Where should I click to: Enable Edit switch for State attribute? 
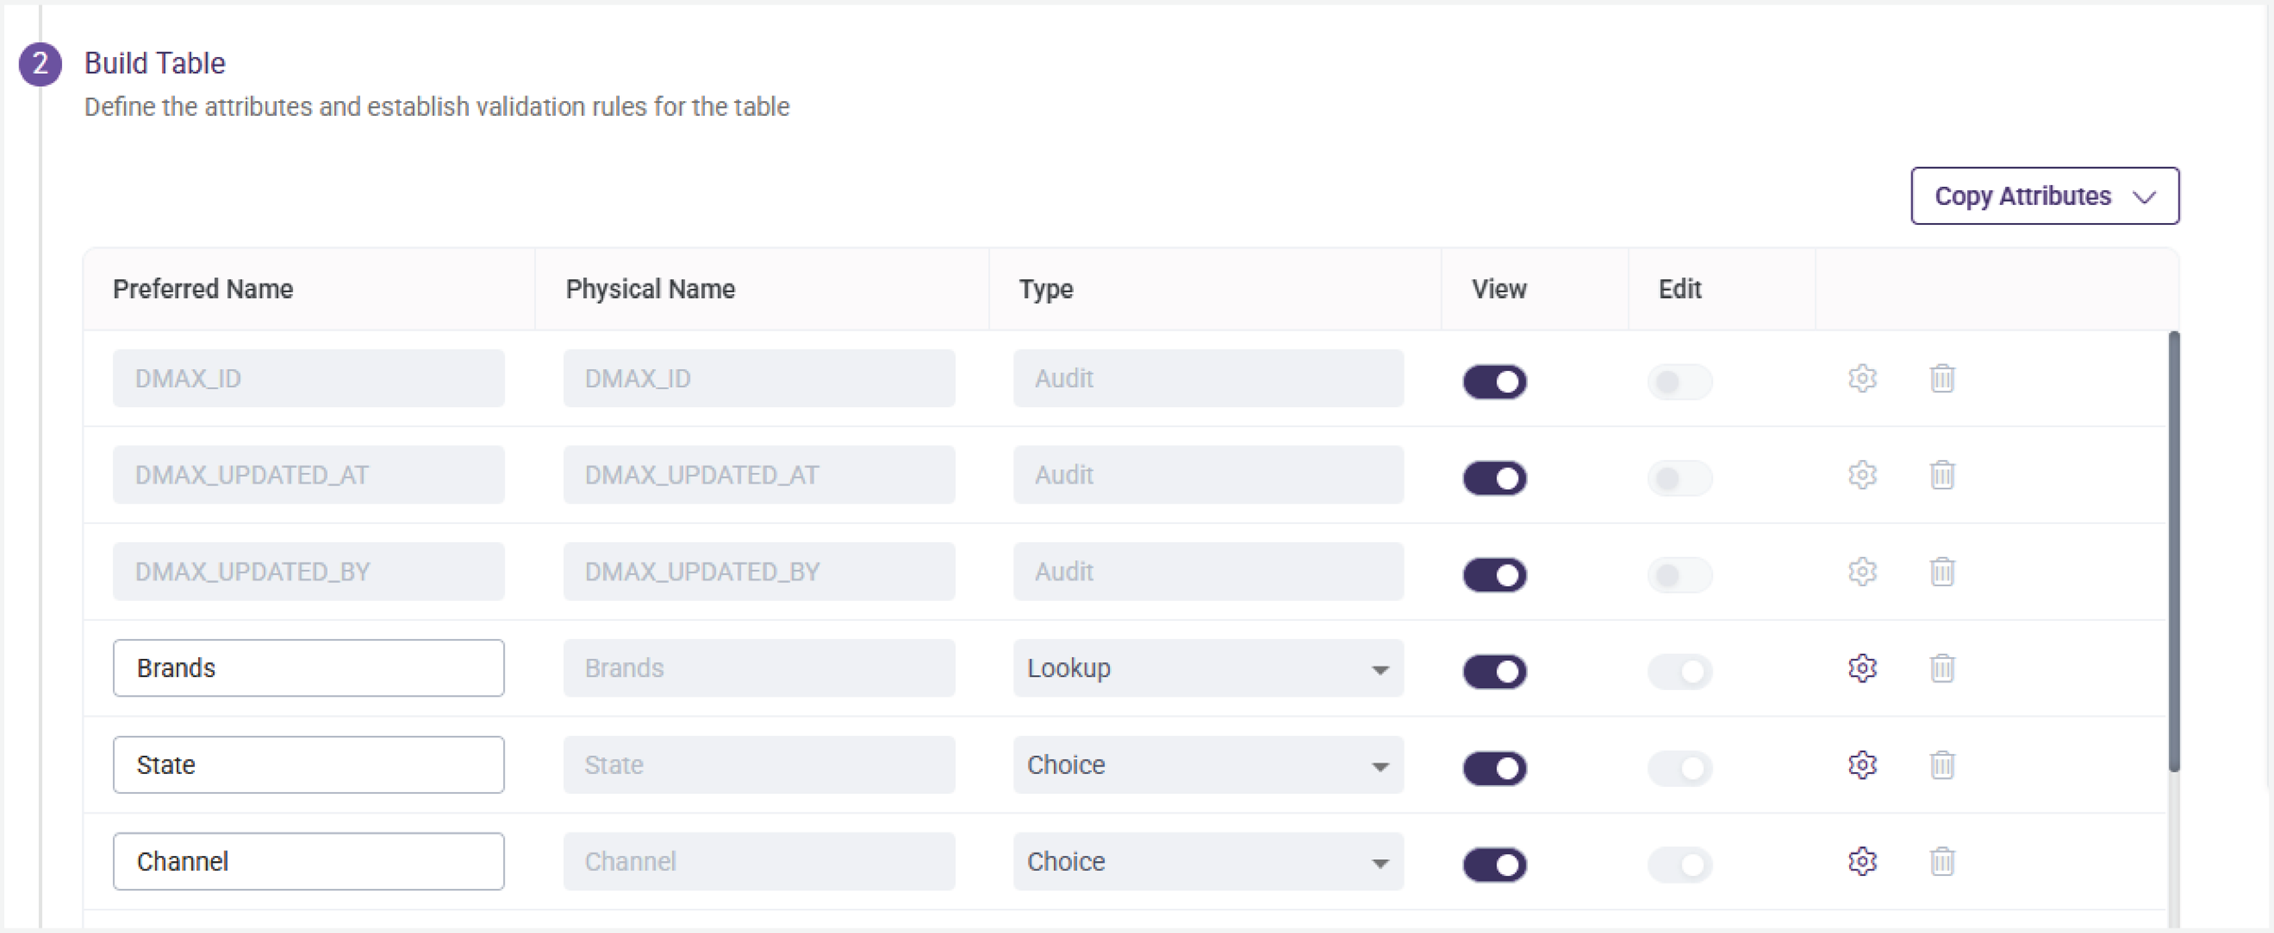(x=1680, y=768)
